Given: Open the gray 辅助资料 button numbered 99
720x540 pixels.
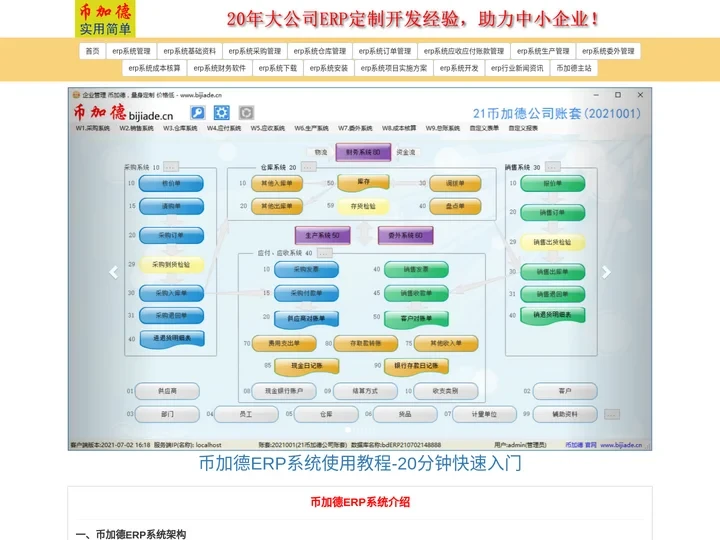Looking at the screenshot, I should click(565, 414).
